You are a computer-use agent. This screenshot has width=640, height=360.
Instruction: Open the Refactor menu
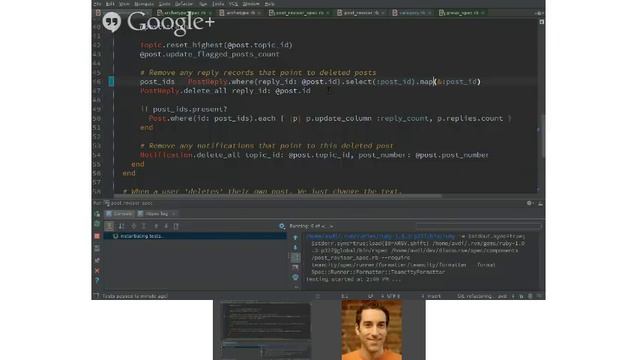(184, 4)
